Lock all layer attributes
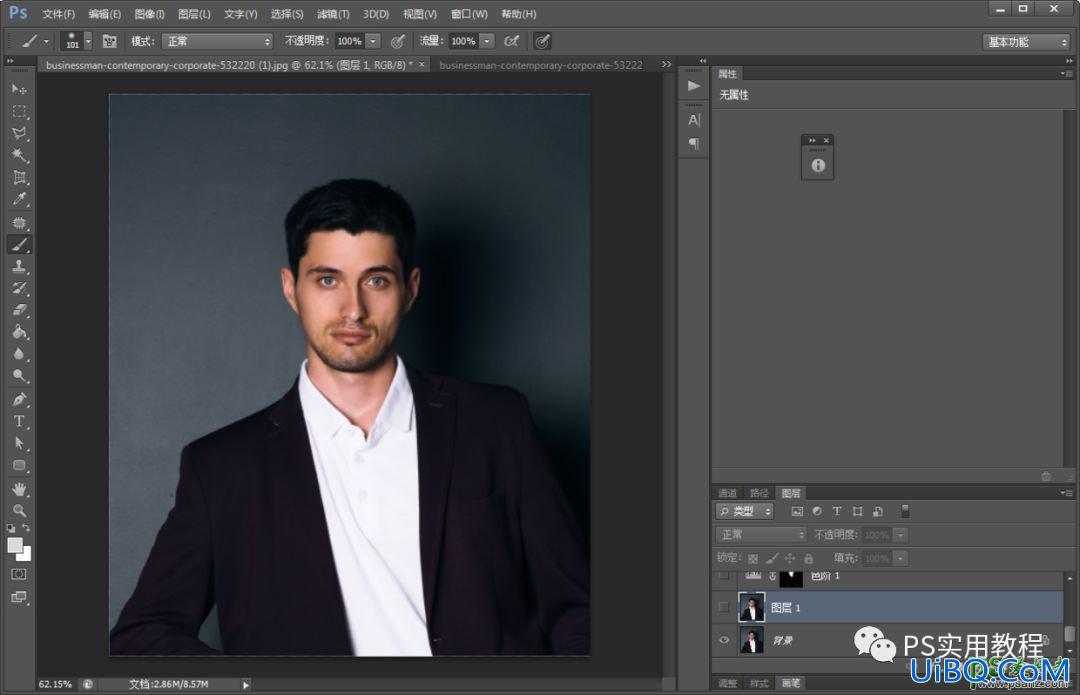1080x695 pixels. (809, 559)
